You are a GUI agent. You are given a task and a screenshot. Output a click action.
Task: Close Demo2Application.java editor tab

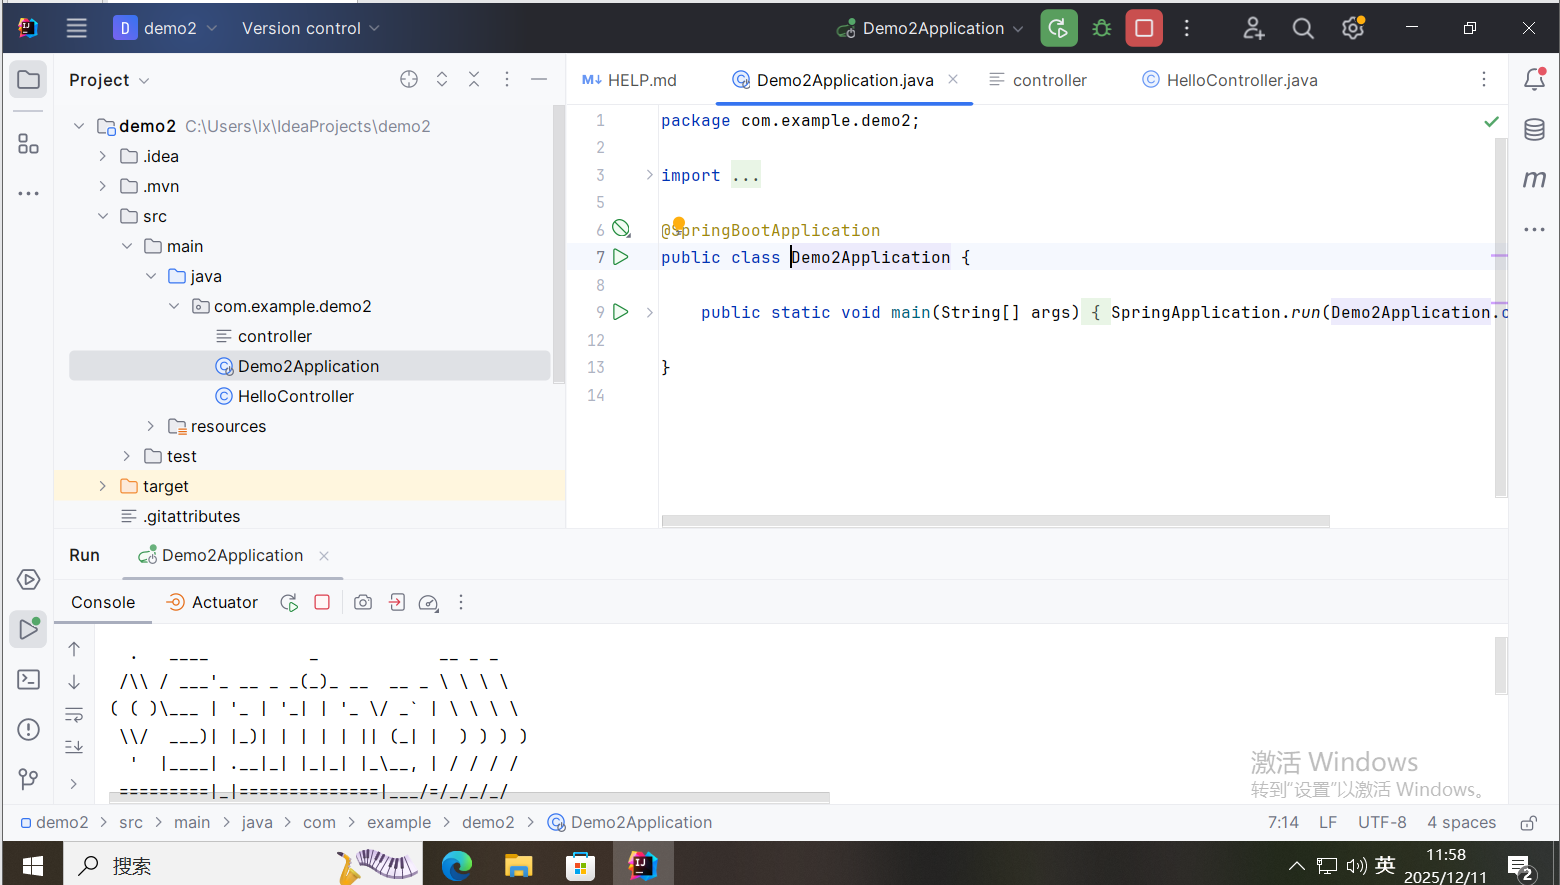pos(953,79)
